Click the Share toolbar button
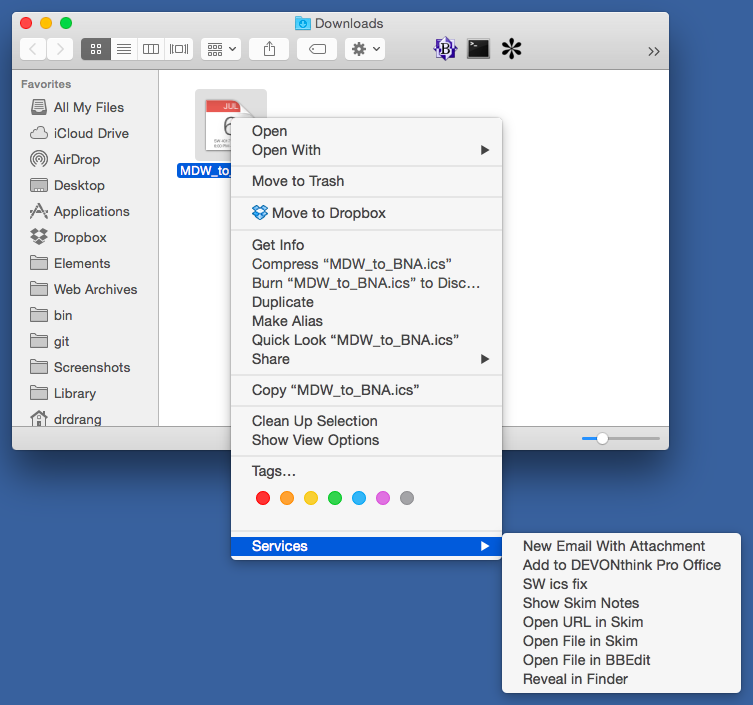Screen dimensions: 753x705 pyautogui.click(x=269, y=48)
